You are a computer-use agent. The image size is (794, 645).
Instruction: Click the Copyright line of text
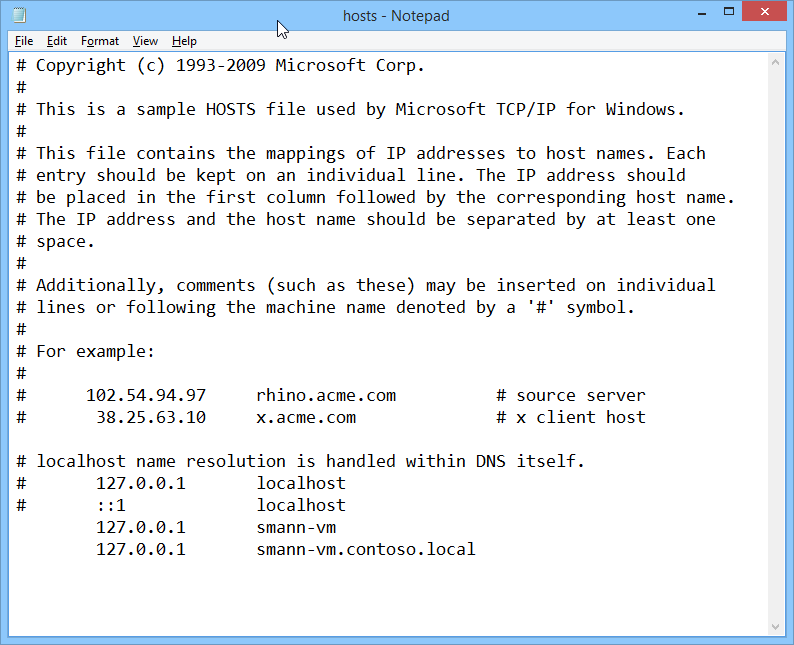coord(220,65)
